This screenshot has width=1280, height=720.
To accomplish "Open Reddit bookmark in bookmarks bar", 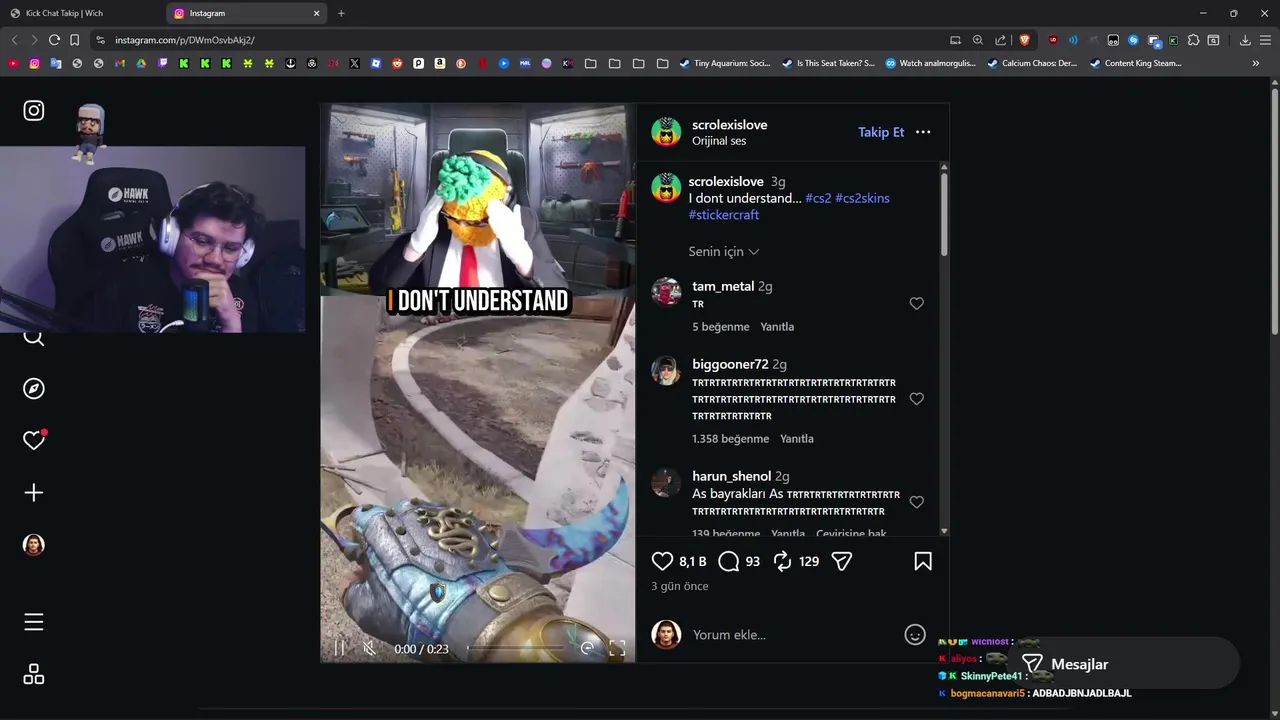I will pos(397,63).
